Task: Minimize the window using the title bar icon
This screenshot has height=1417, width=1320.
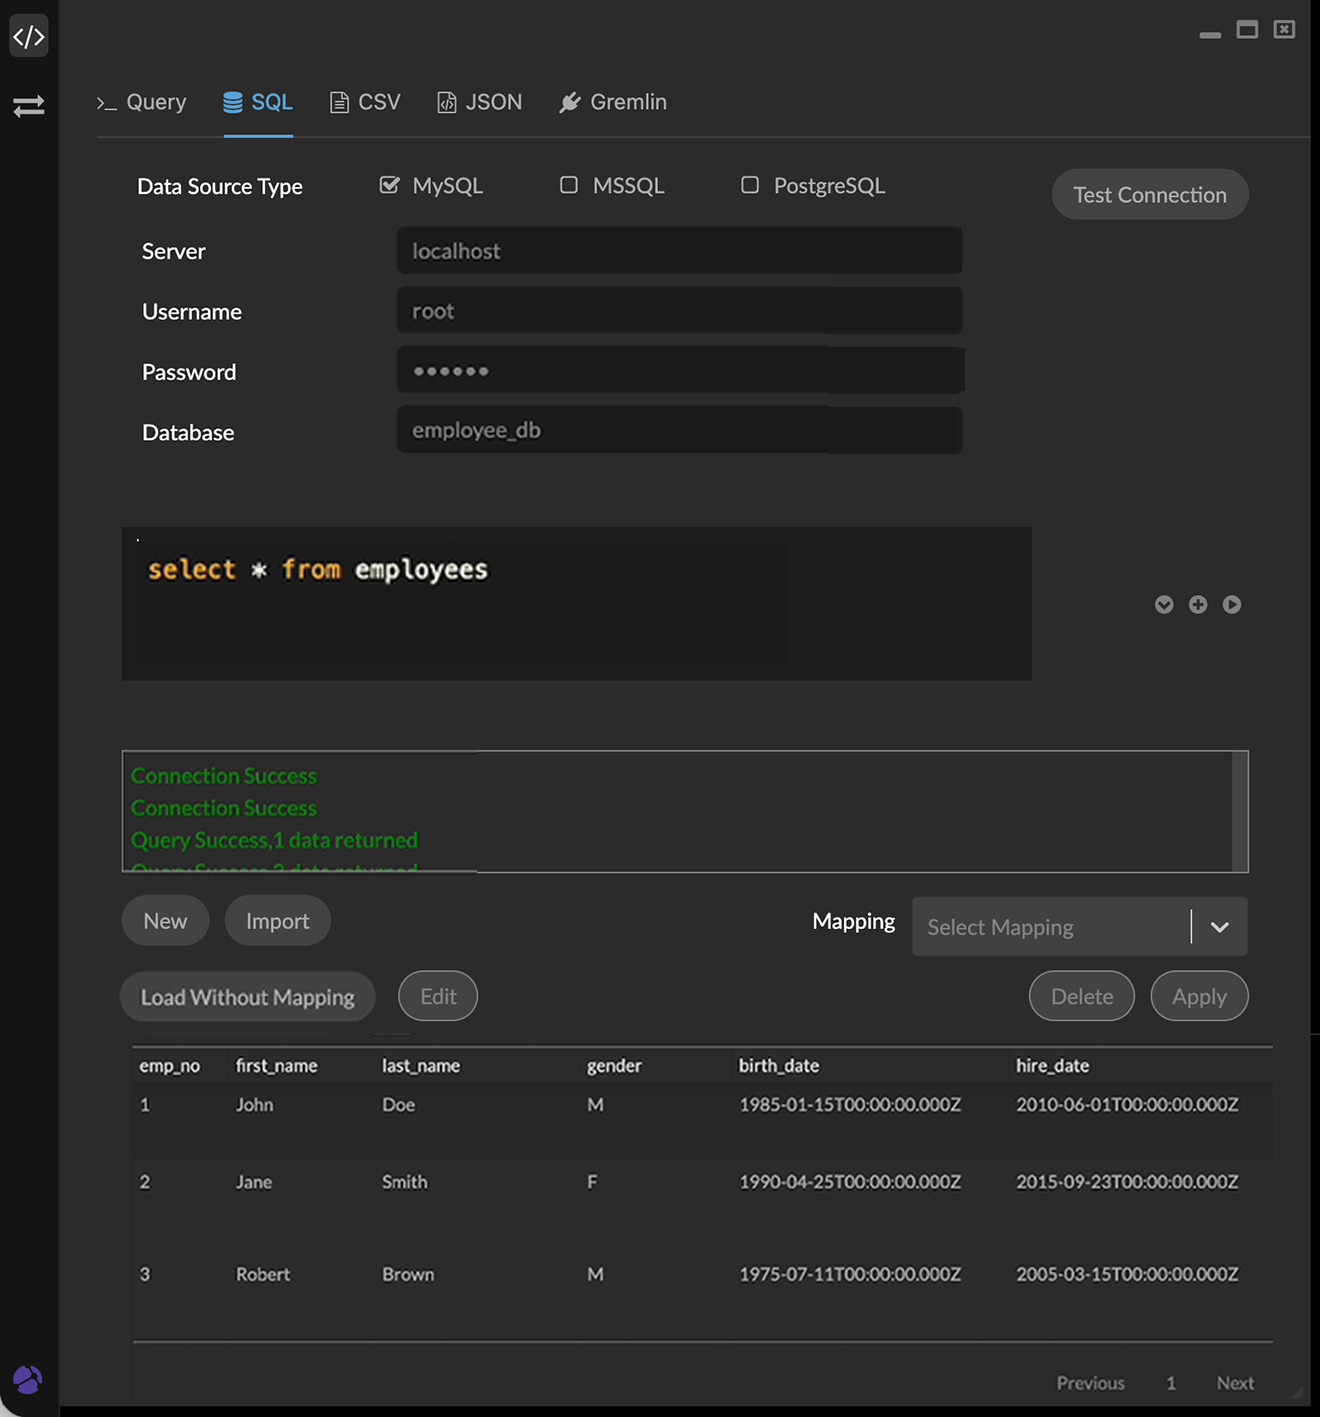Action: point(1210,34)
